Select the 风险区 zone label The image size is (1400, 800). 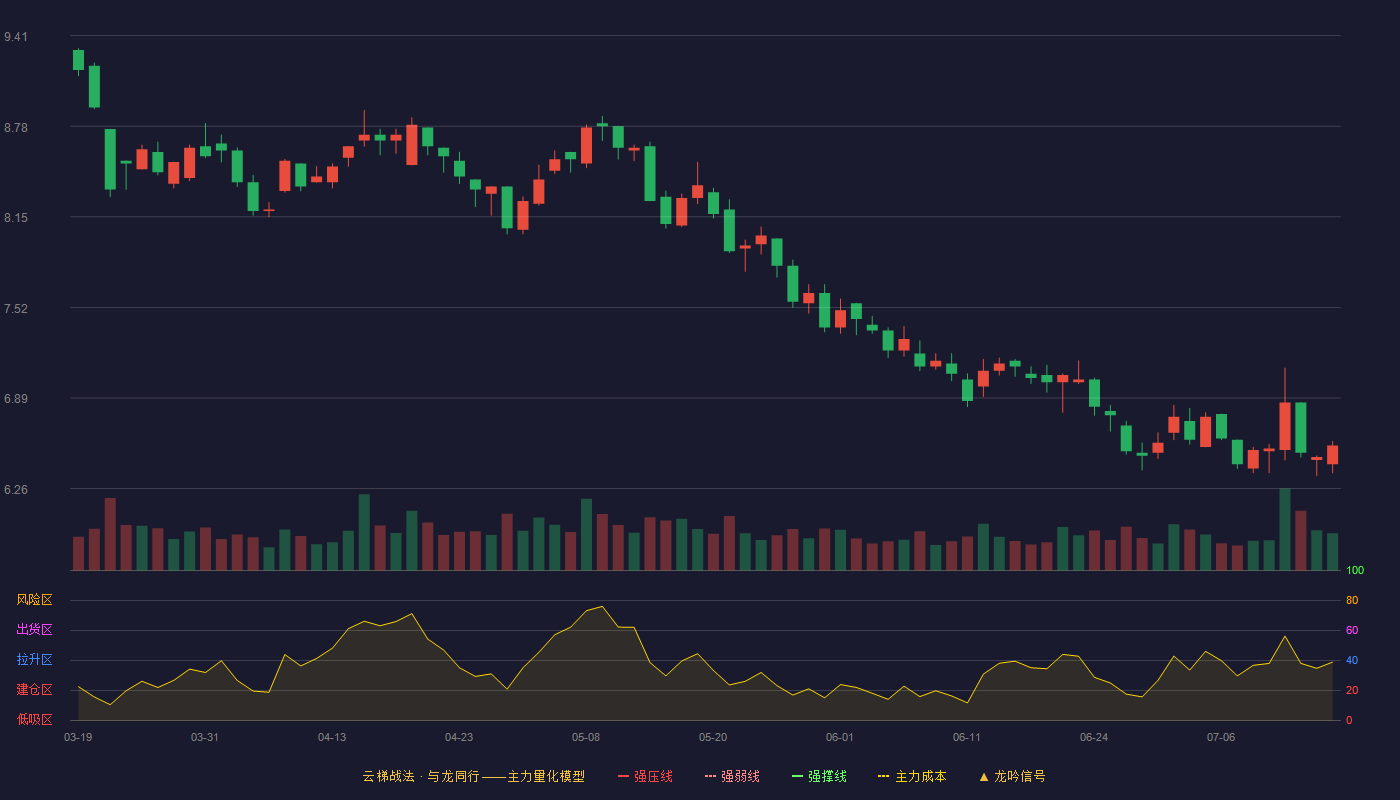click(34, 600)
